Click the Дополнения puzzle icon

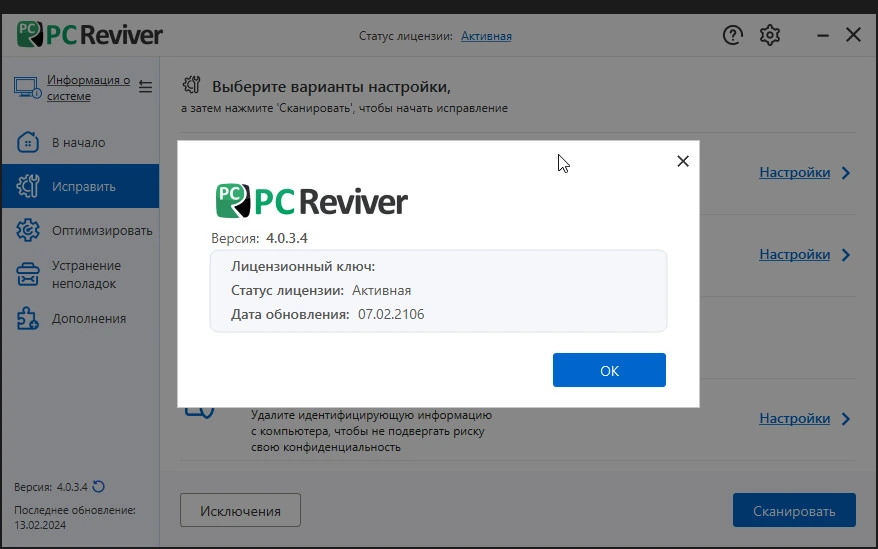28,318
